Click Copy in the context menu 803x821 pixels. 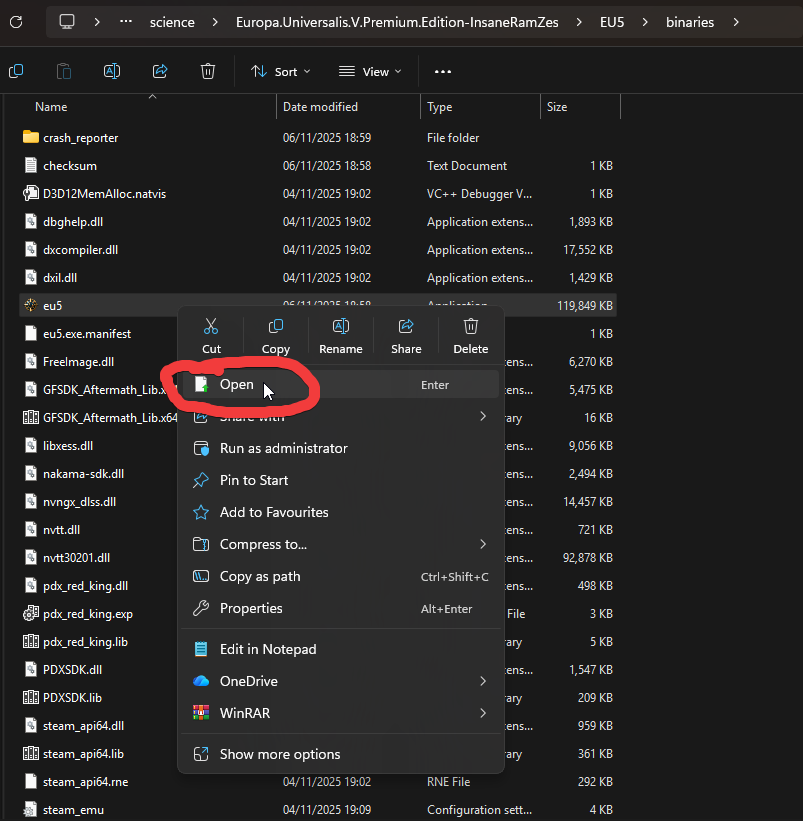276,336
